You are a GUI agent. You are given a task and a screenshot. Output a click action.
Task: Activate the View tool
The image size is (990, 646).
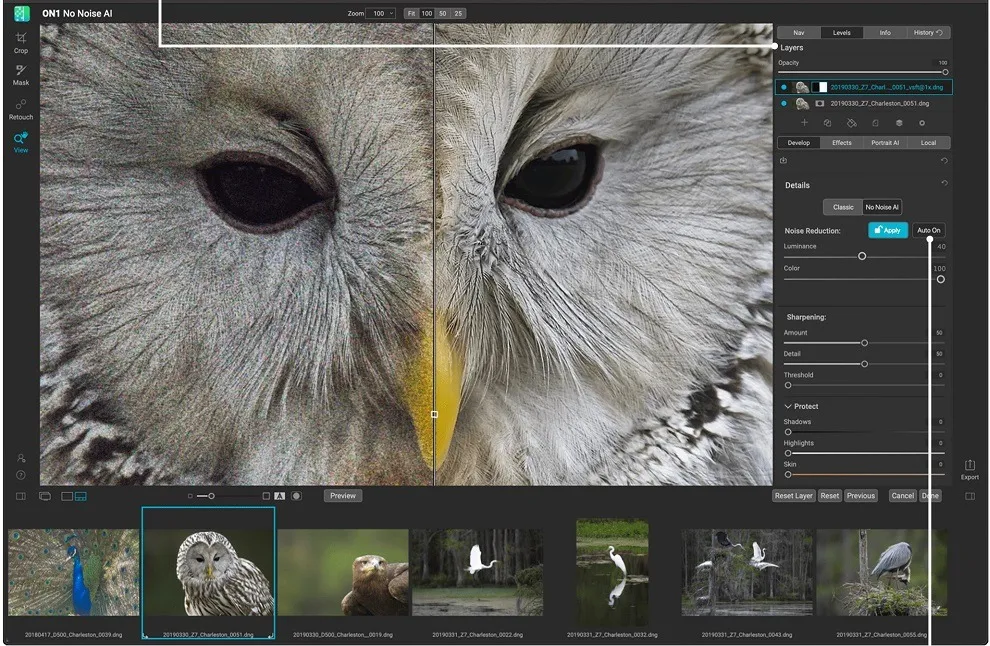(21, 142)
